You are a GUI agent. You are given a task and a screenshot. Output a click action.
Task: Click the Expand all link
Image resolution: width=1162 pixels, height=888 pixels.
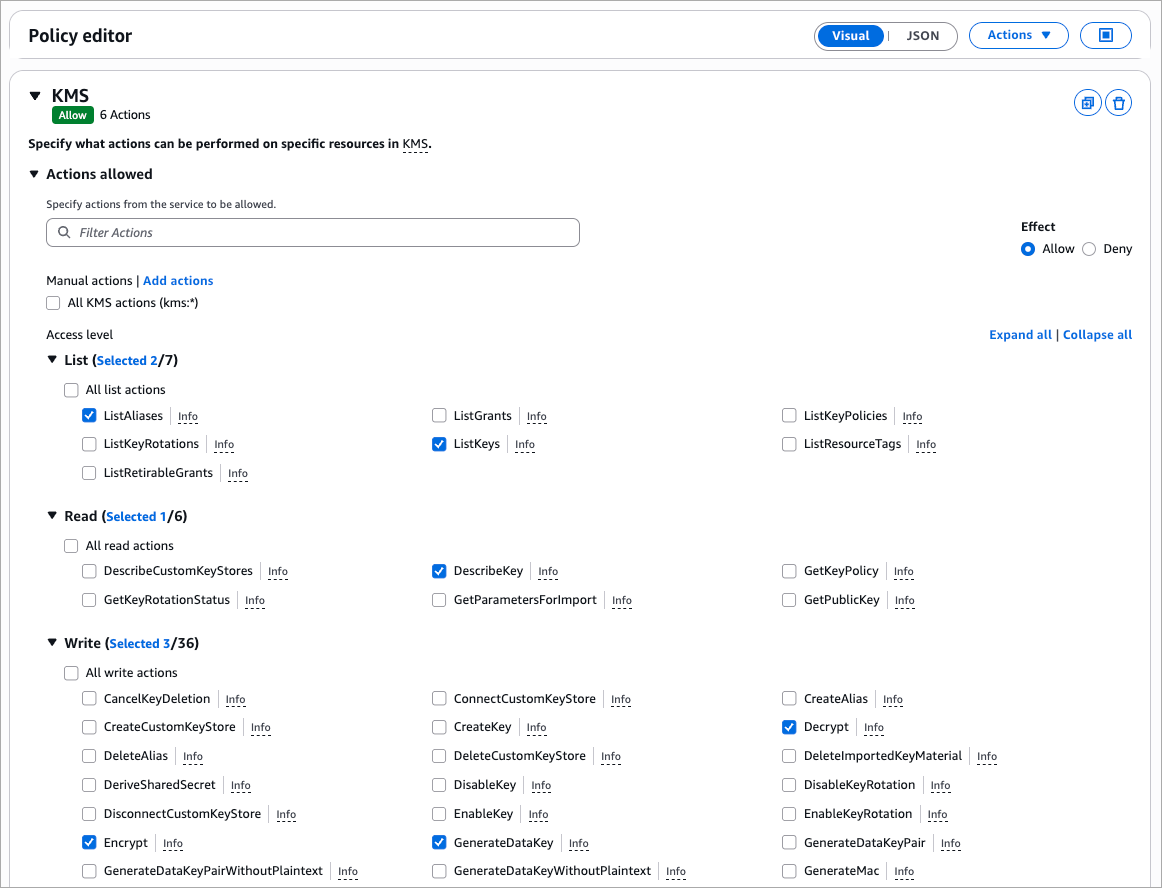[1020, 334]
